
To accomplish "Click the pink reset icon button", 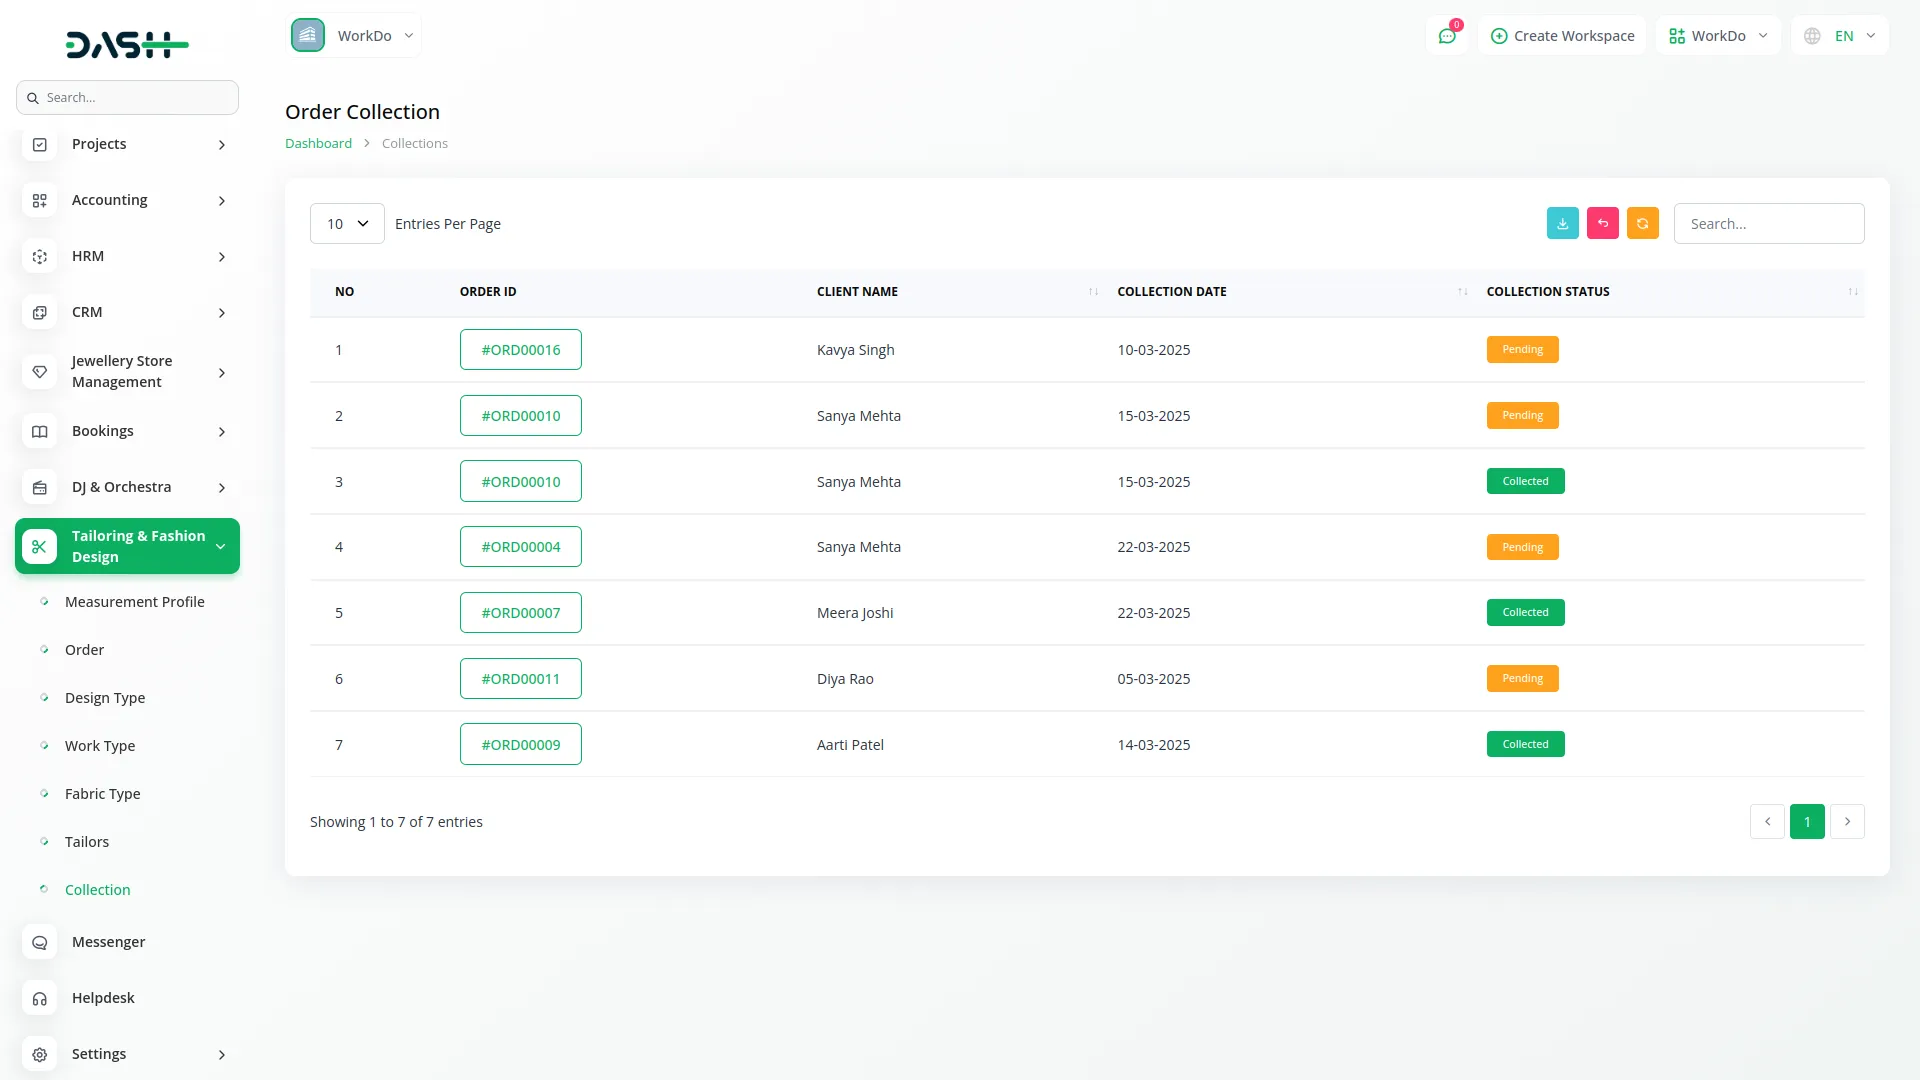I will coord(1602,223).
